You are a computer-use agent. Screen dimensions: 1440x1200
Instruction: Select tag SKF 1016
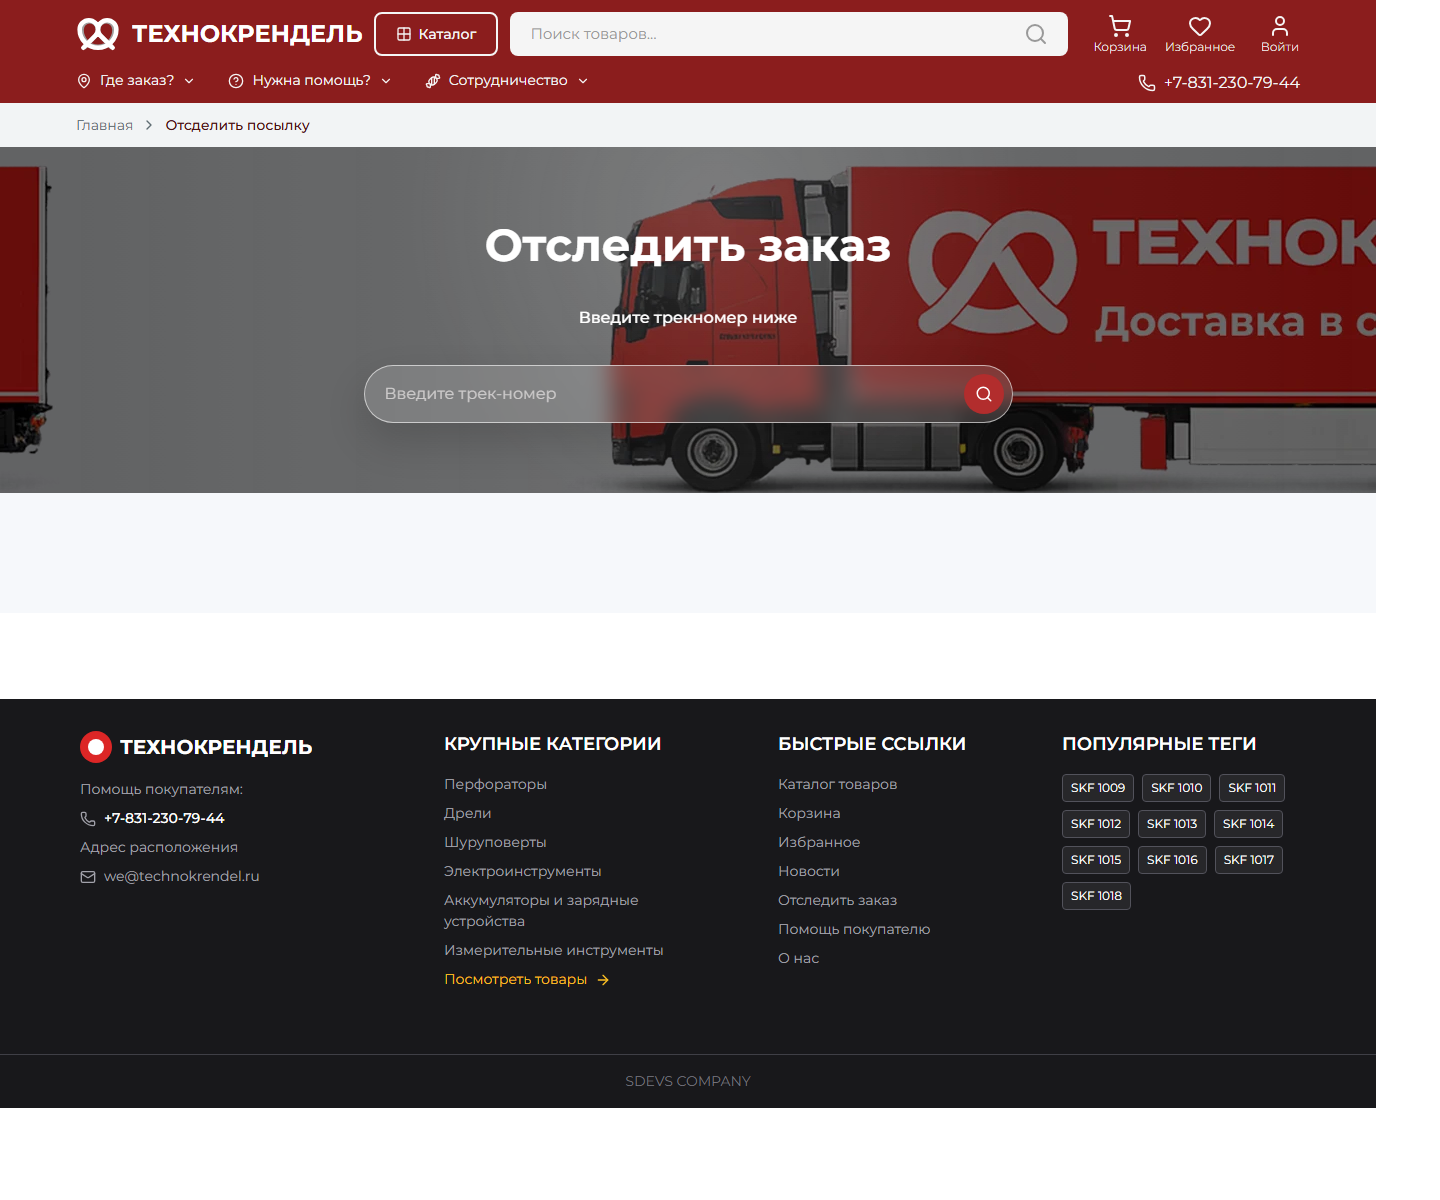pos(1172,860)
